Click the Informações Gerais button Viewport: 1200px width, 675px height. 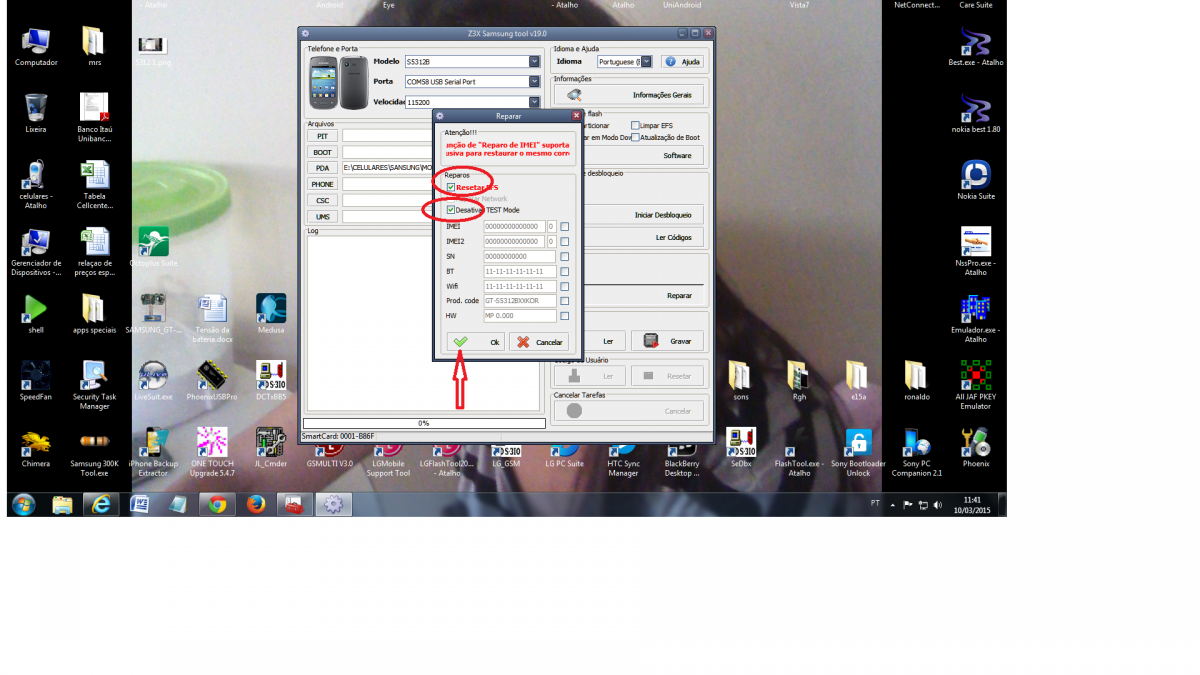(630, 95)
